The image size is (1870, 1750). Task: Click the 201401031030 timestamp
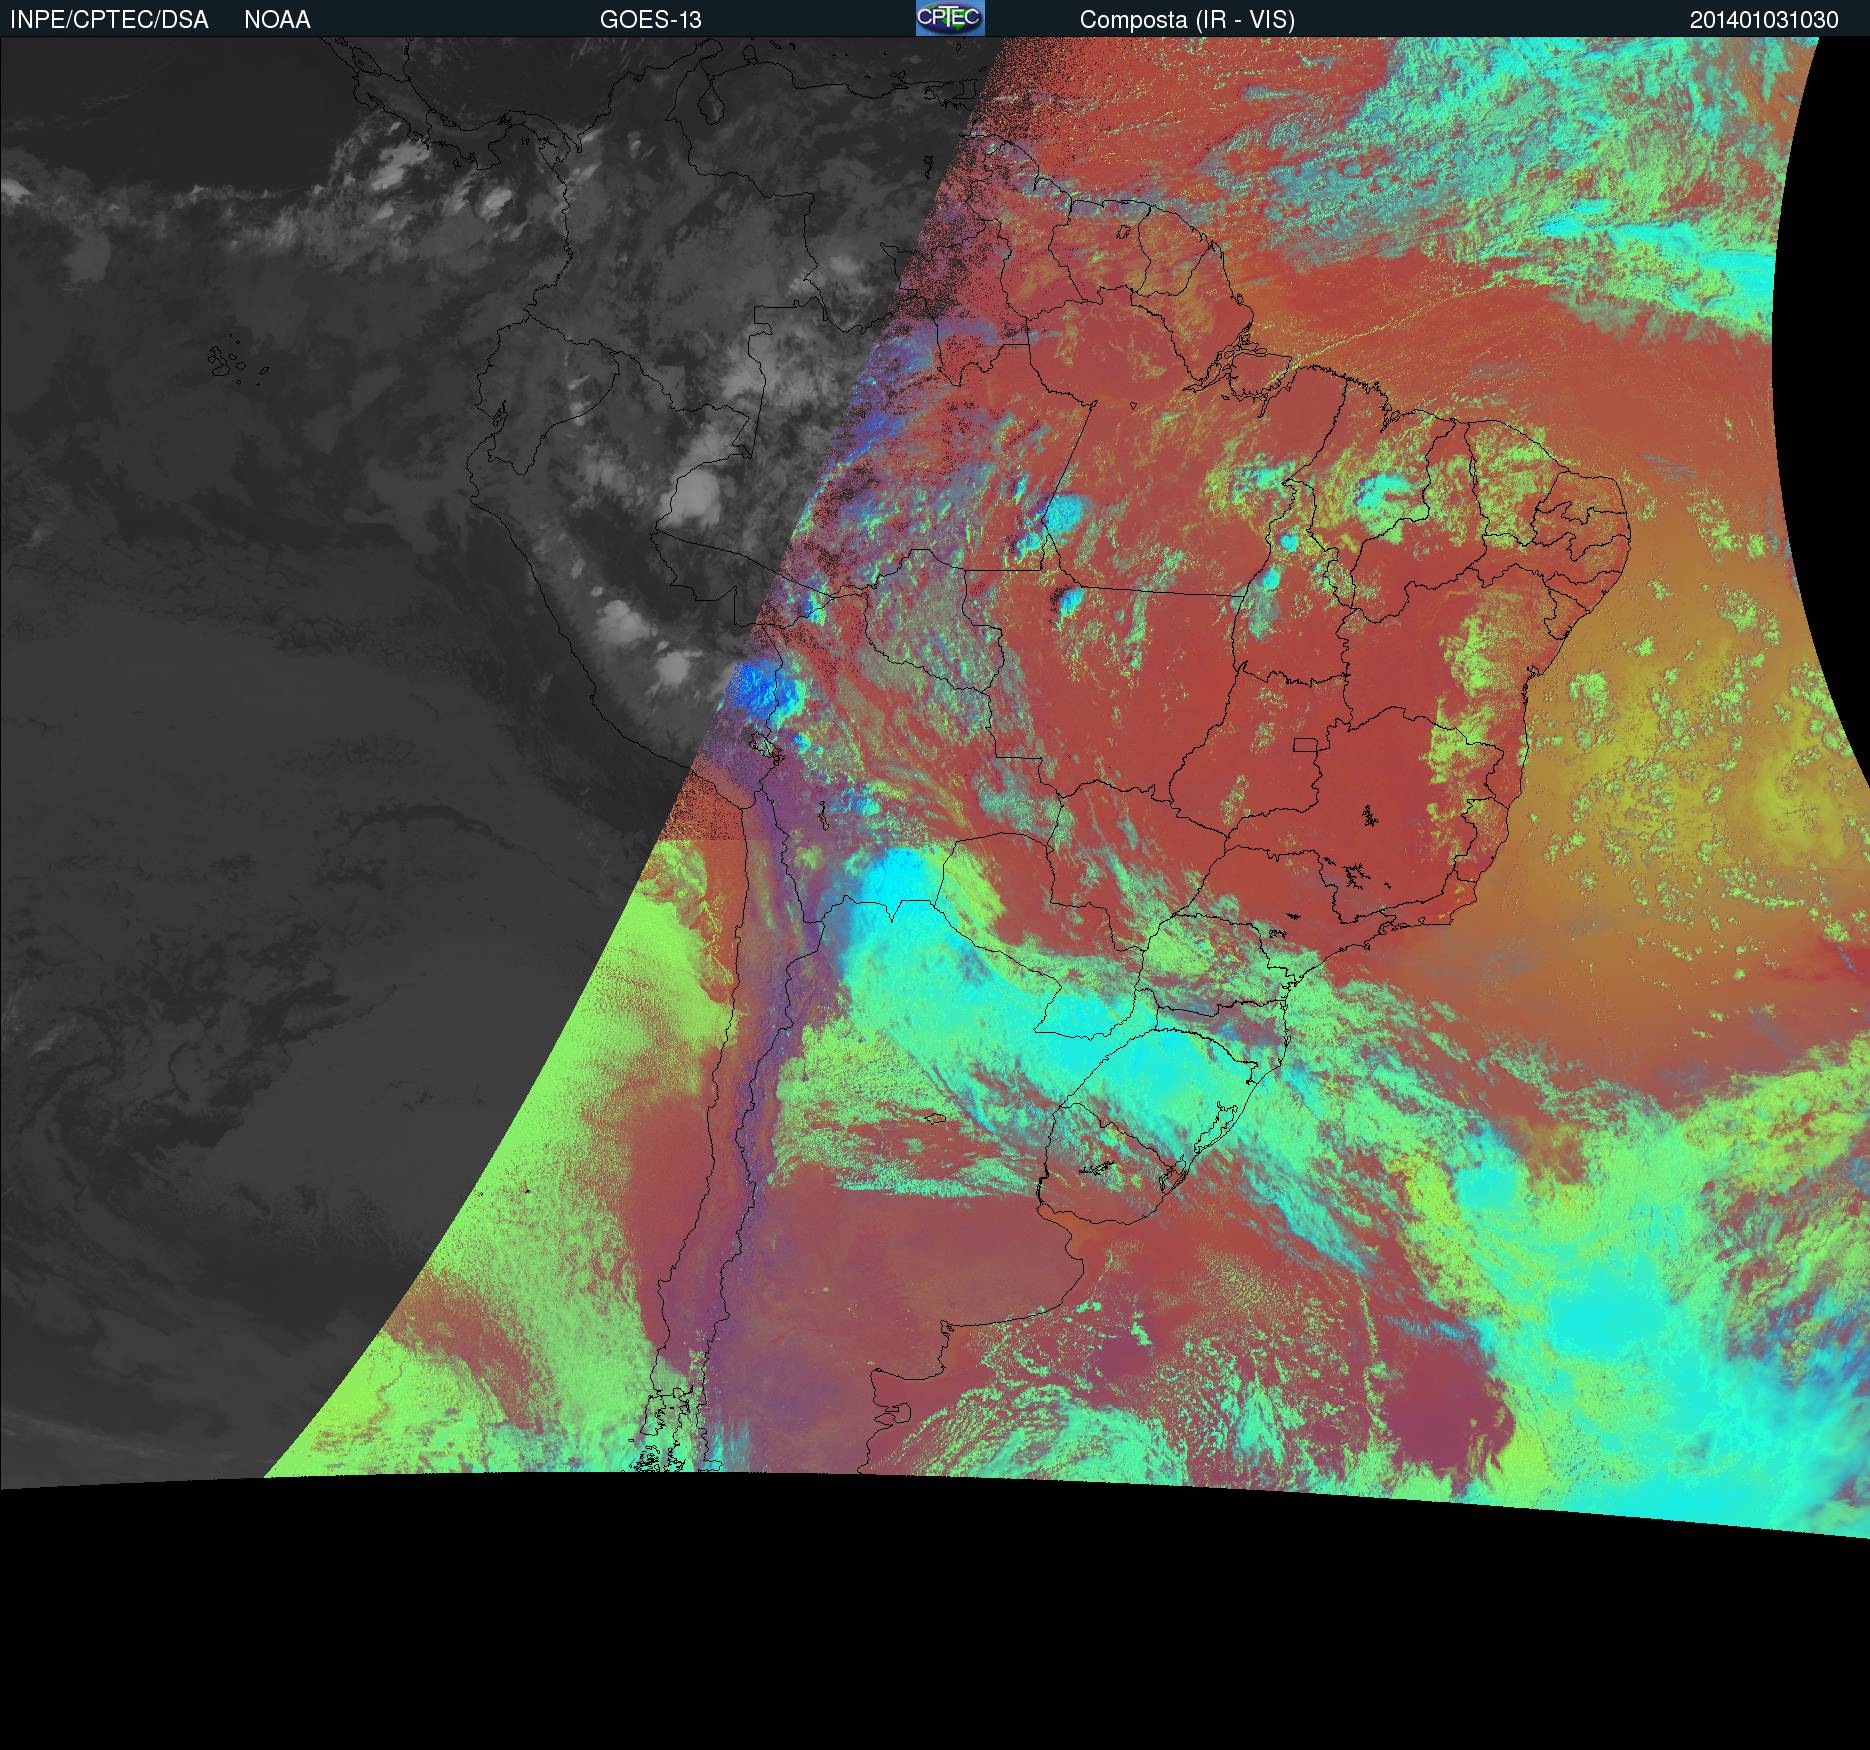(1764, 20)
